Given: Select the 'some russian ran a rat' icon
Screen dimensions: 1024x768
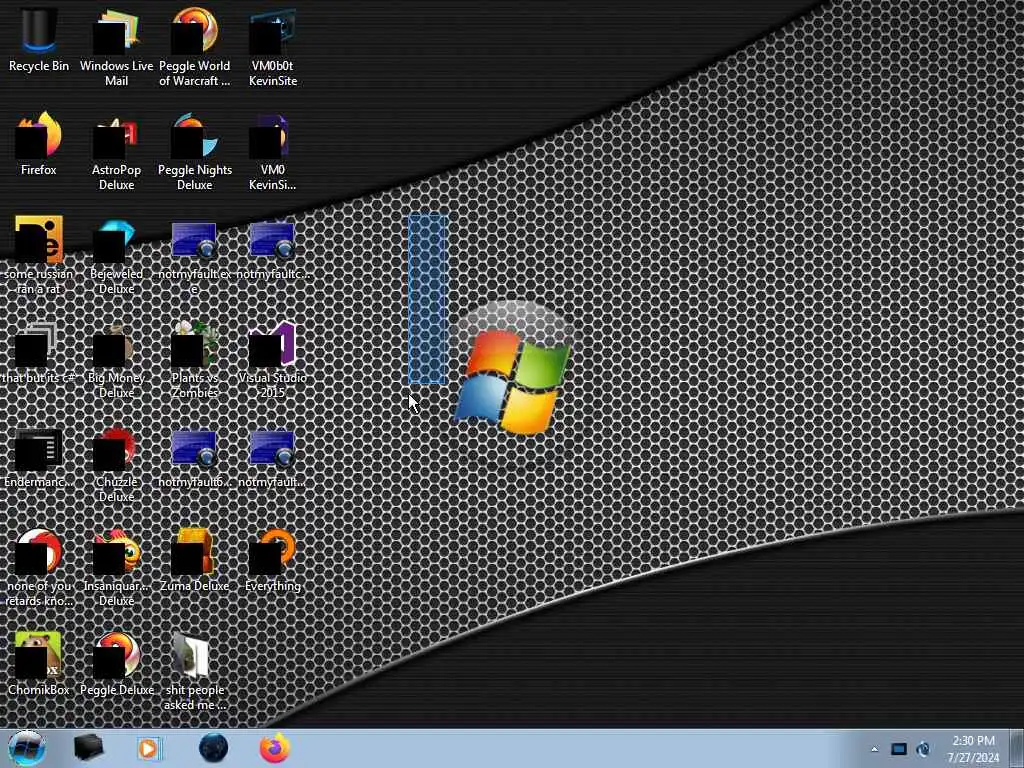Looking at the screenshot, I should coord(39,255).
